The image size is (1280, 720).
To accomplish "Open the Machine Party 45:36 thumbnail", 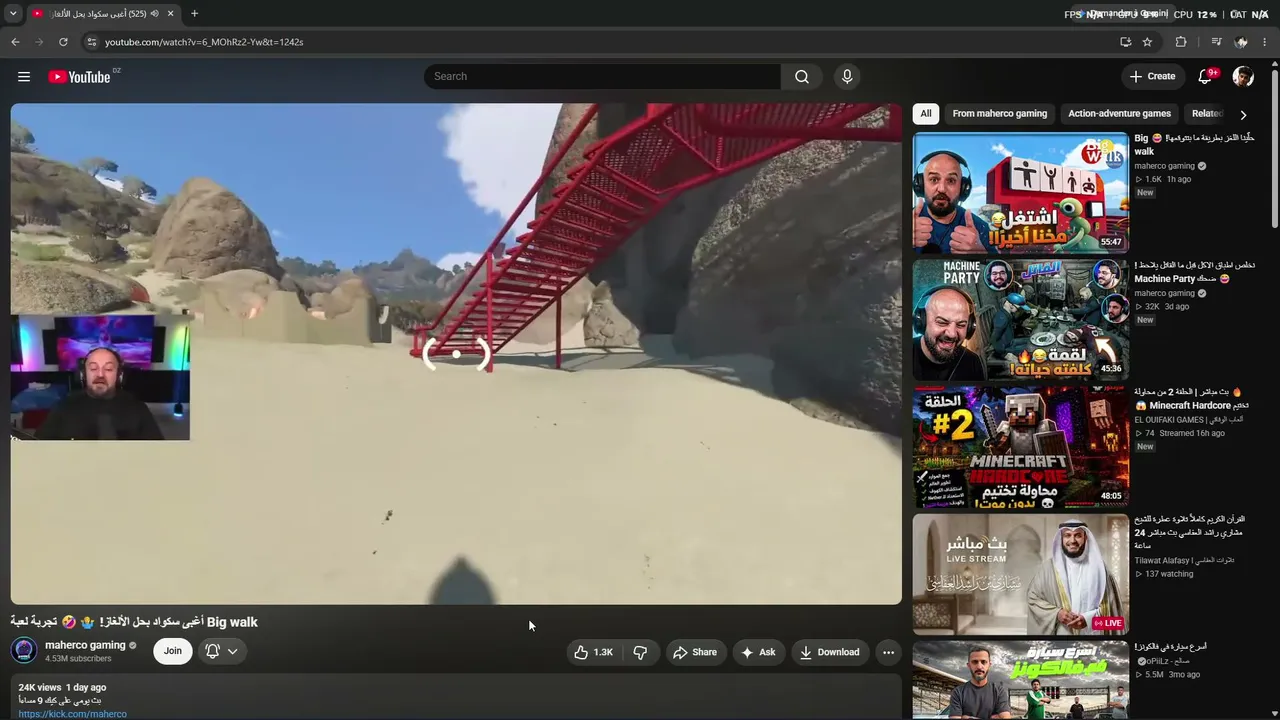I will pos(1021,320).
